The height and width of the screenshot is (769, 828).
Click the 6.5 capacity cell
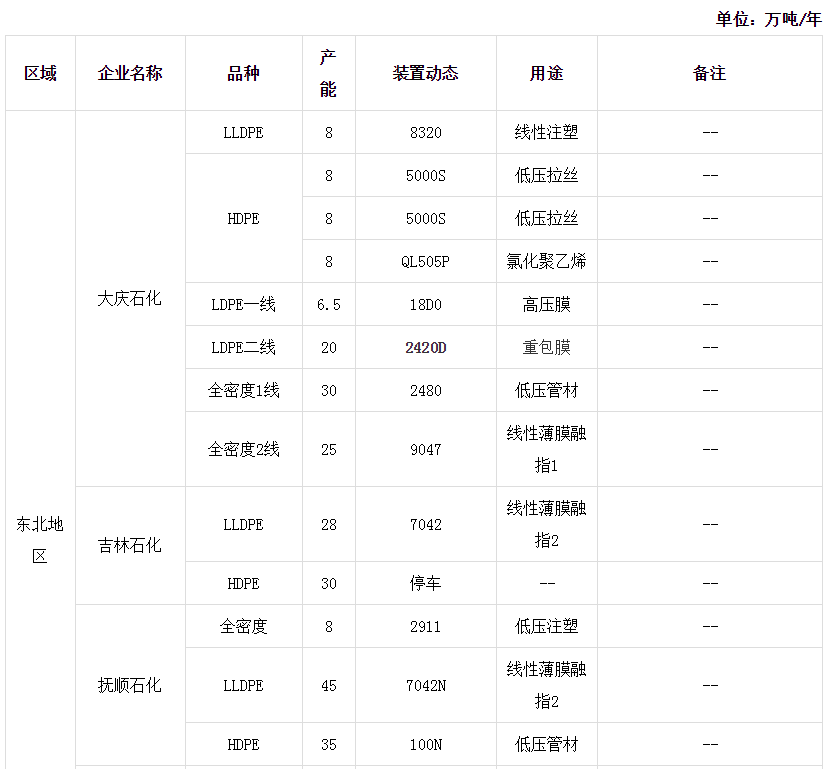click(328, 304)
